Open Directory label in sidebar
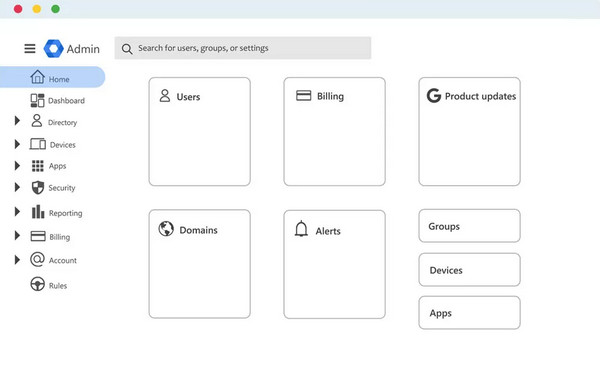The height and width of the screenshot is (369, 600). click(x=62, y=122)
